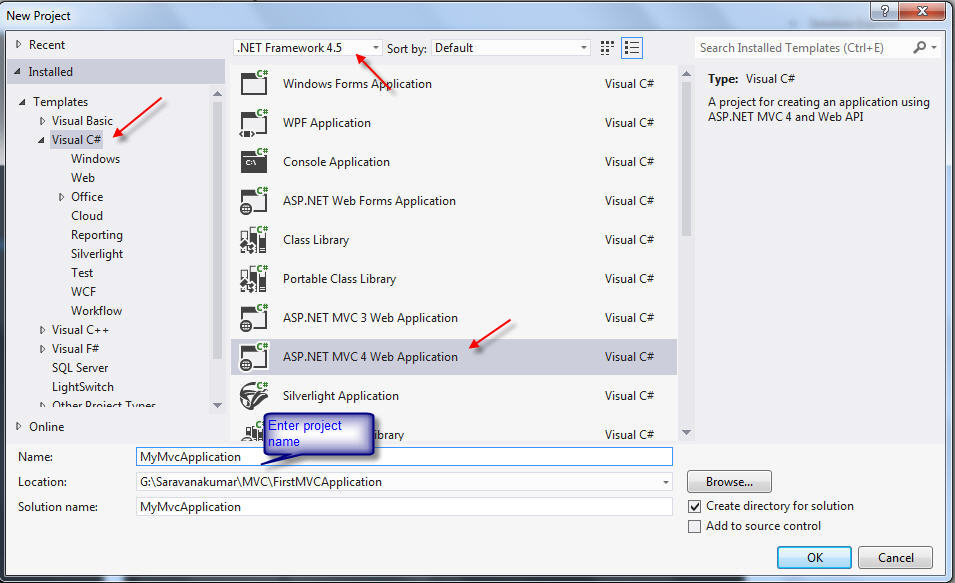Select the SQL Server tree item
This screenshot has width=955, height=583.
[80, 367]
